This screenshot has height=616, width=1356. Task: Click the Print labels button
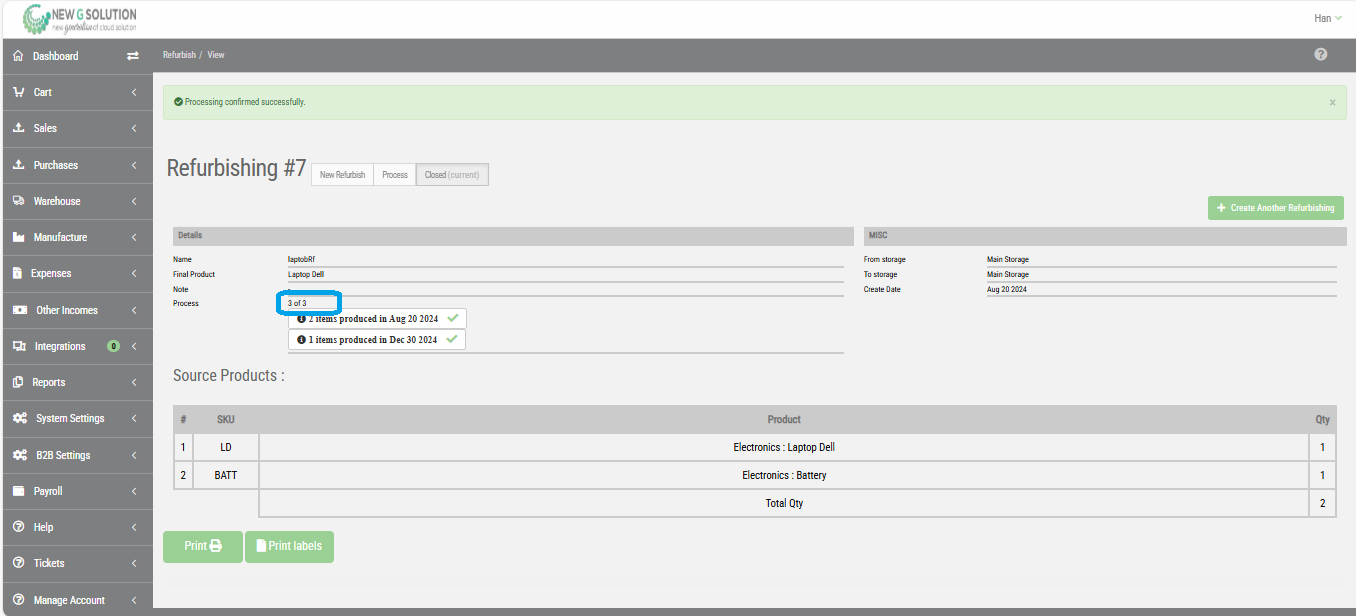point(289,547)
